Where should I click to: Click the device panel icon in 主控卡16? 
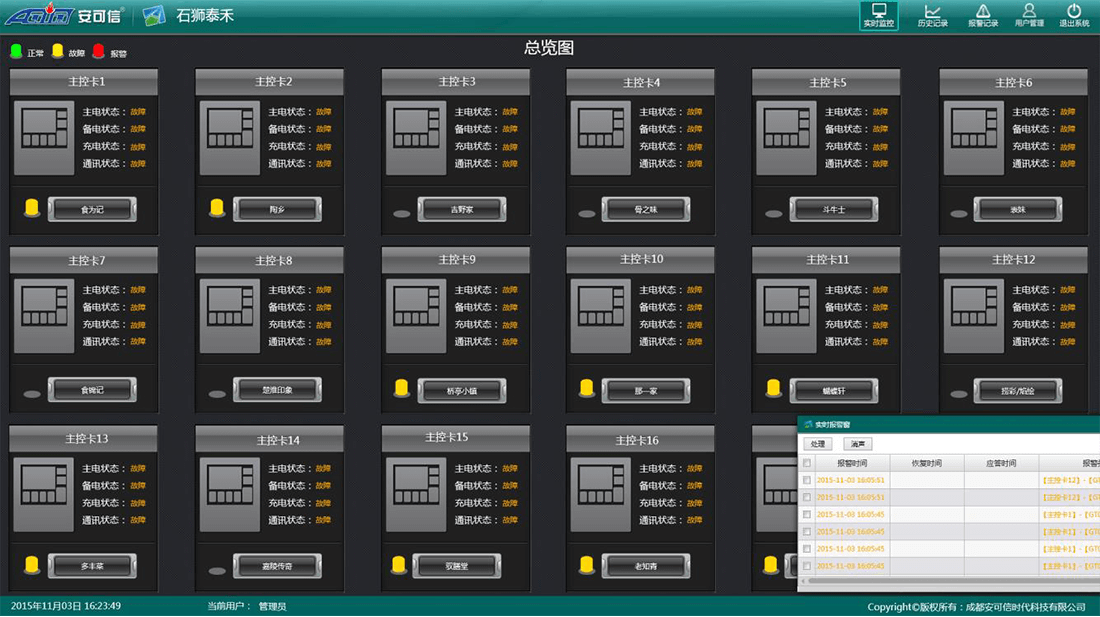click(x=601, y=494)
